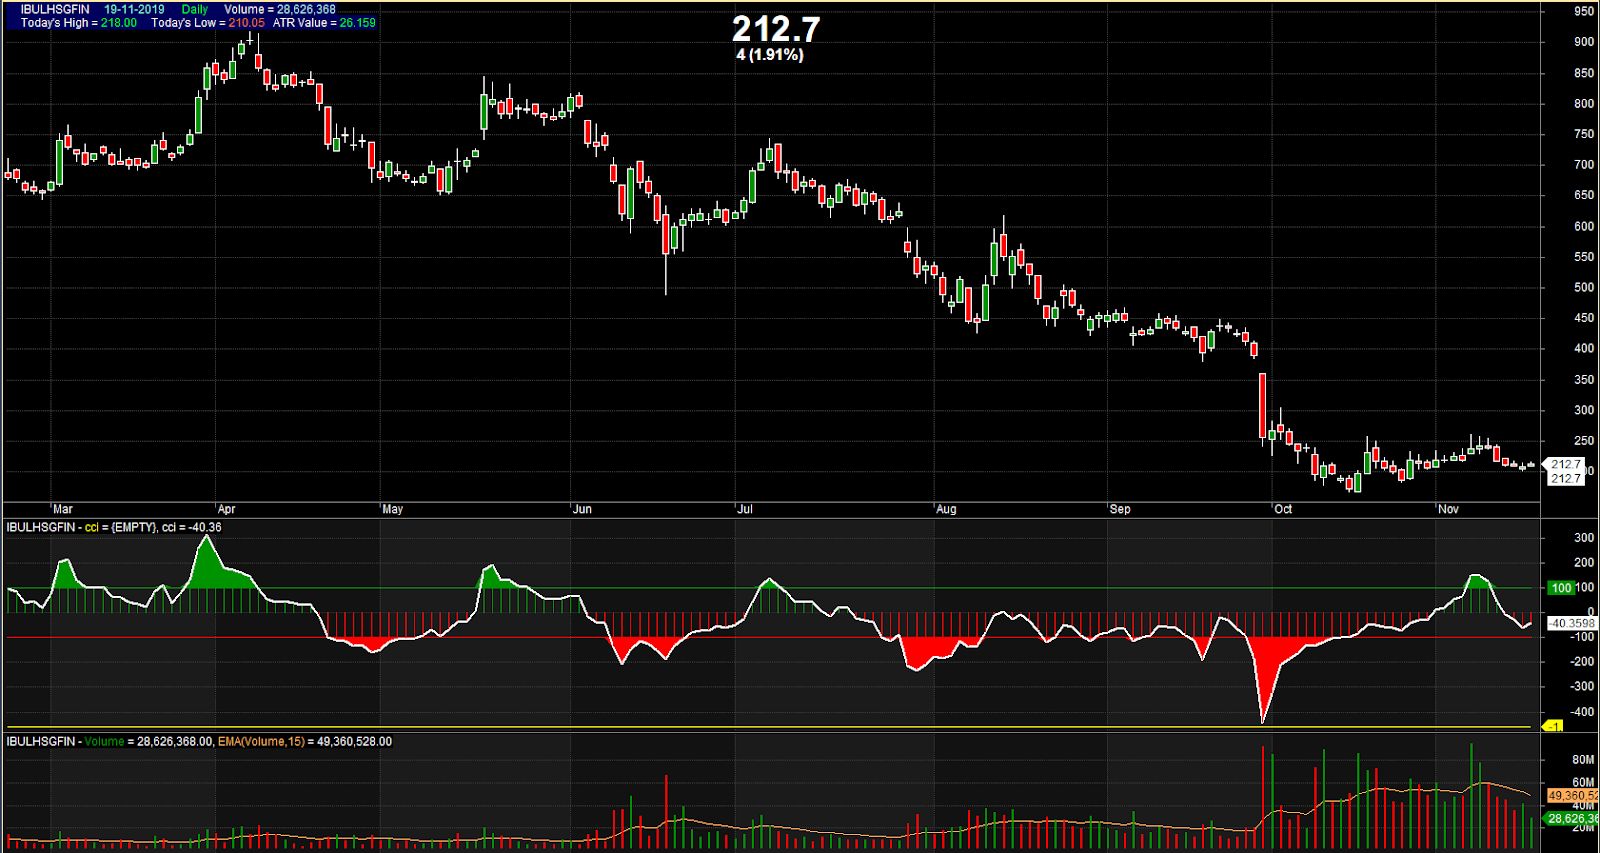Click the -400 CCI axis label
Screen dimensions: 1600x853
tap(1581, 713)
